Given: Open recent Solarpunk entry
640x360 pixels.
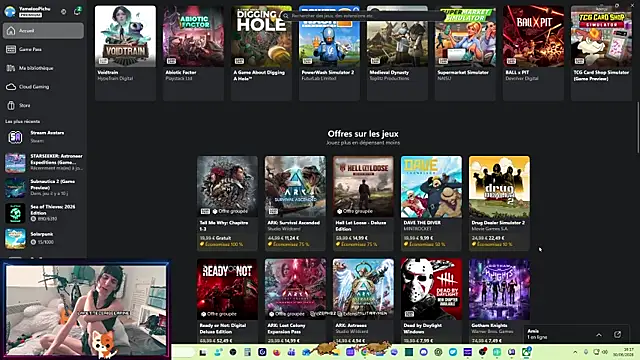Looking at the screenshot, I should pos(43,238).
